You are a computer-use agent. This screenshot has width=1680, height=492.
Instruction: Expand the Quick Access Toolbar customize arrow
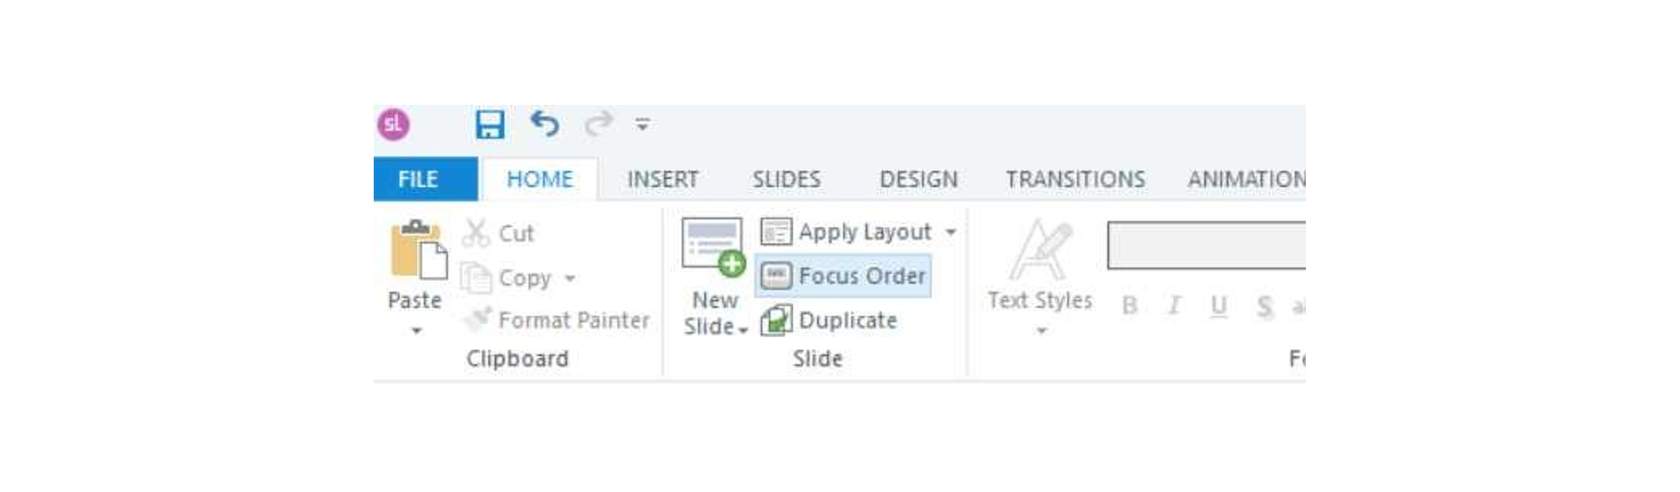(642, 125)
